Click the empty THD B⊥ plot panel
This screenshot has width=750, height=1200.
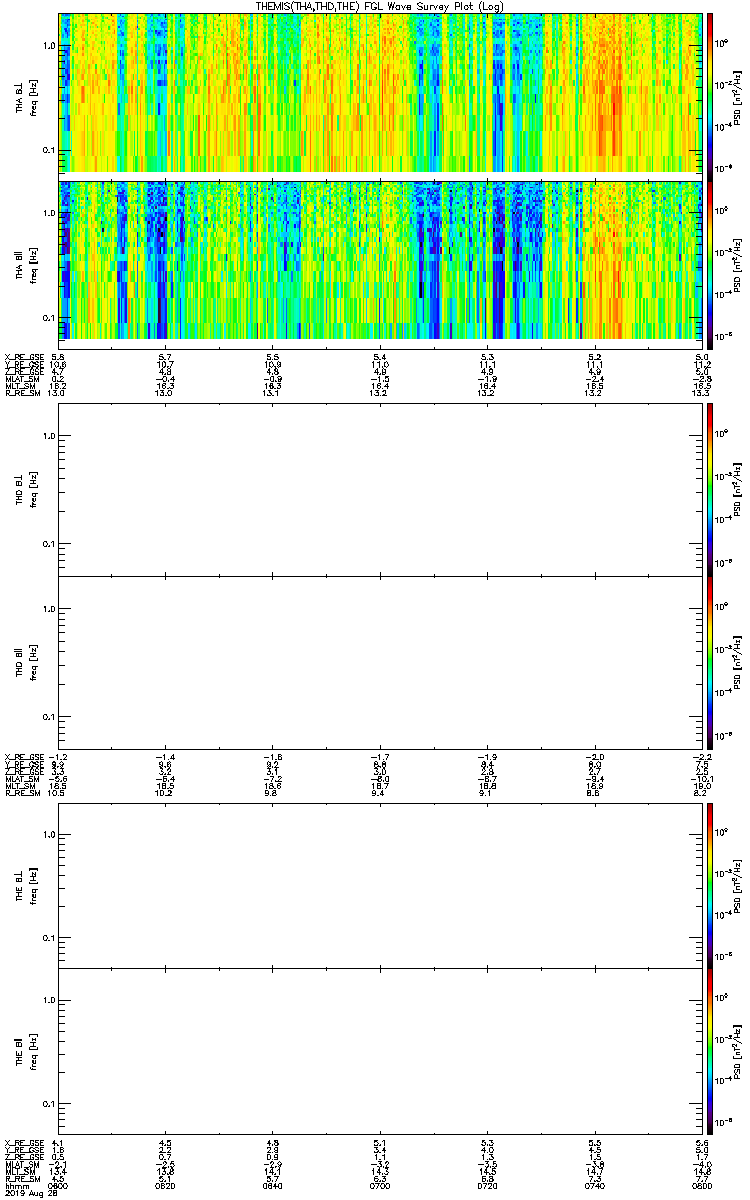380,489
